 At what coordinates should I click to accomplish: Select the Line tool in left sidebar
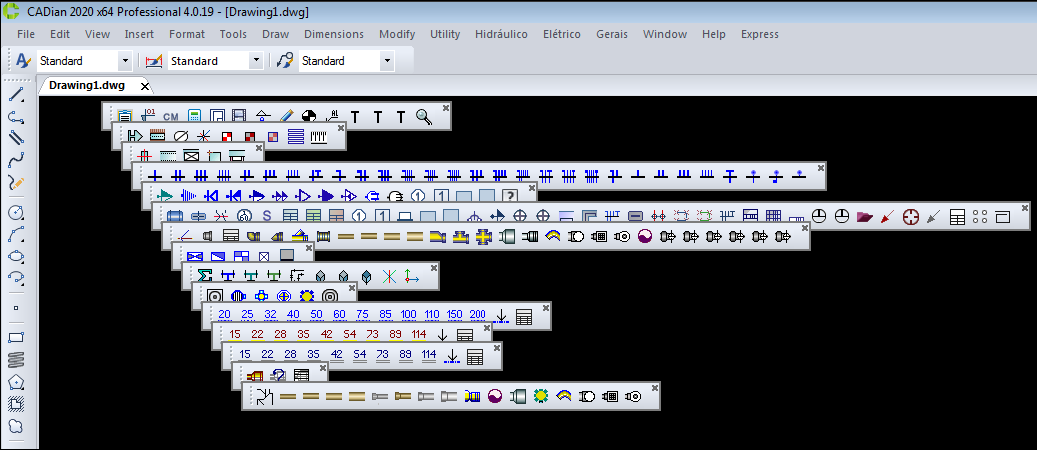pos(16,95)
